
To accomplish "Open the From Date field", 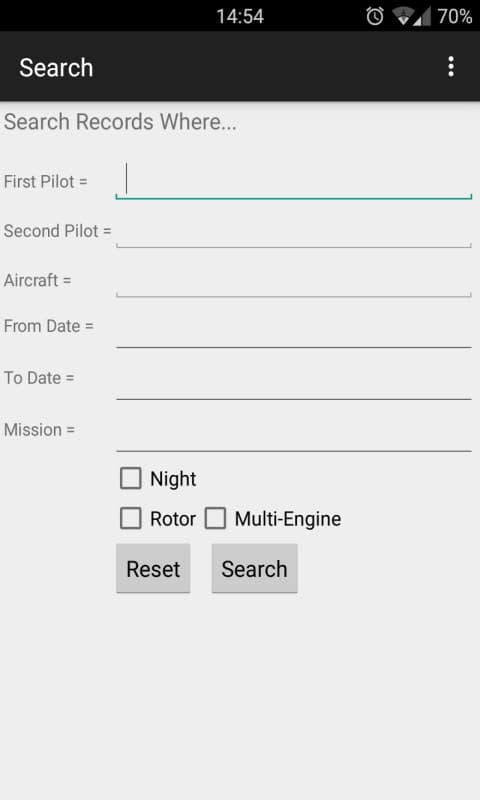I will point(293,327).
